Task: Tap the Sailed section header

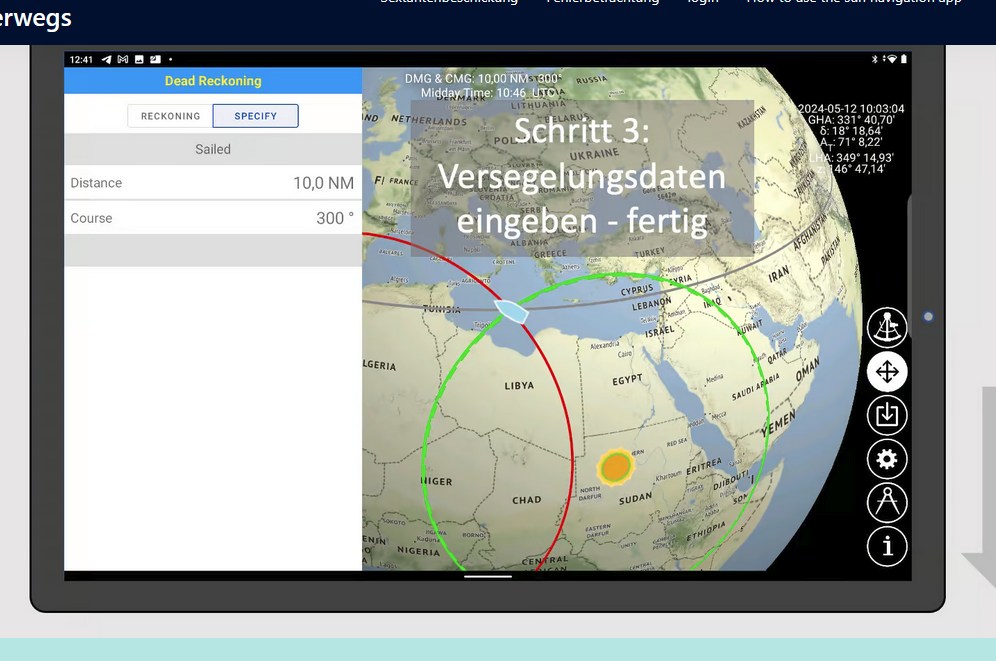Action: pos(213,149)
